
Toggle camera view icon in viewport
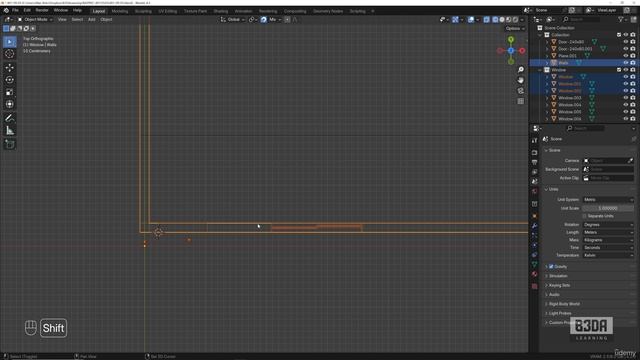[520, 91]
